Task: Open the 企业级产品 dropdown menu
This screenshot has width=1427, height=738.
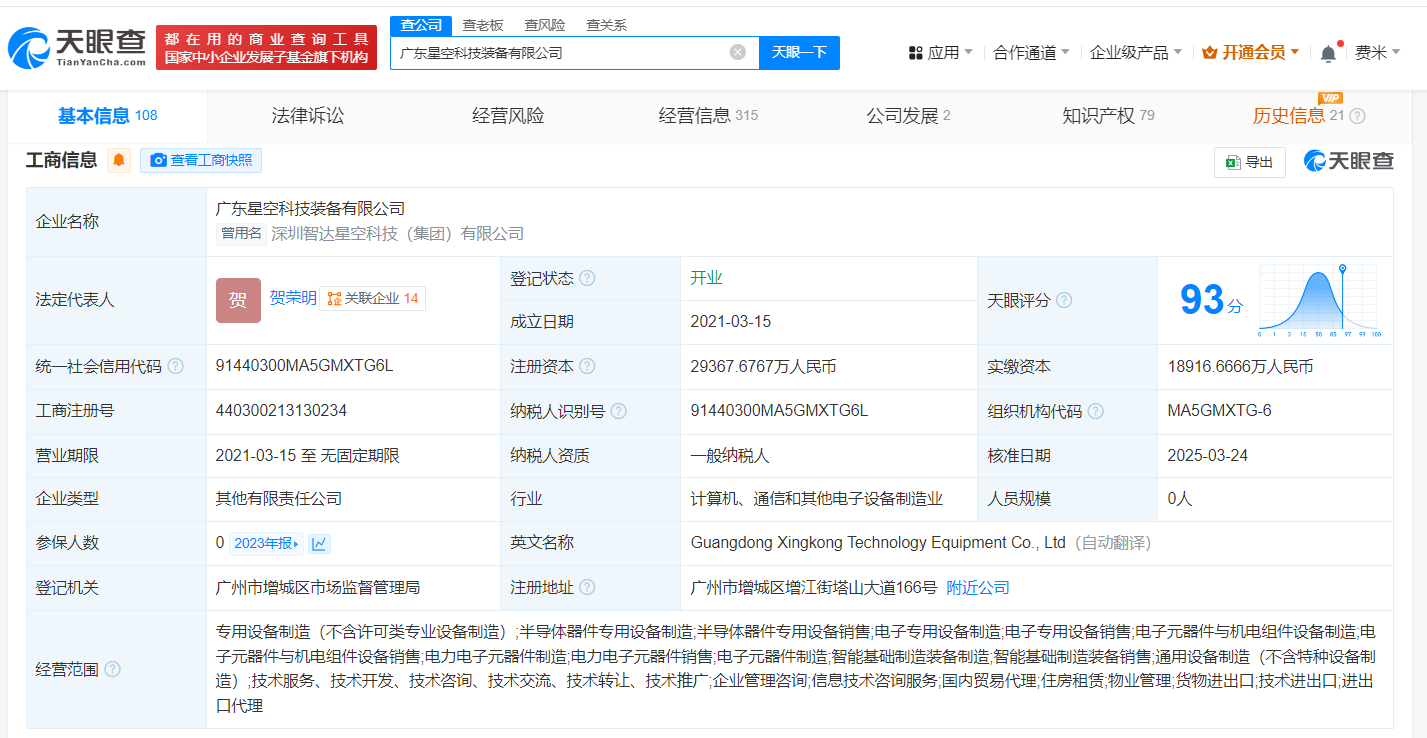Action: (x=1135, y=52)
